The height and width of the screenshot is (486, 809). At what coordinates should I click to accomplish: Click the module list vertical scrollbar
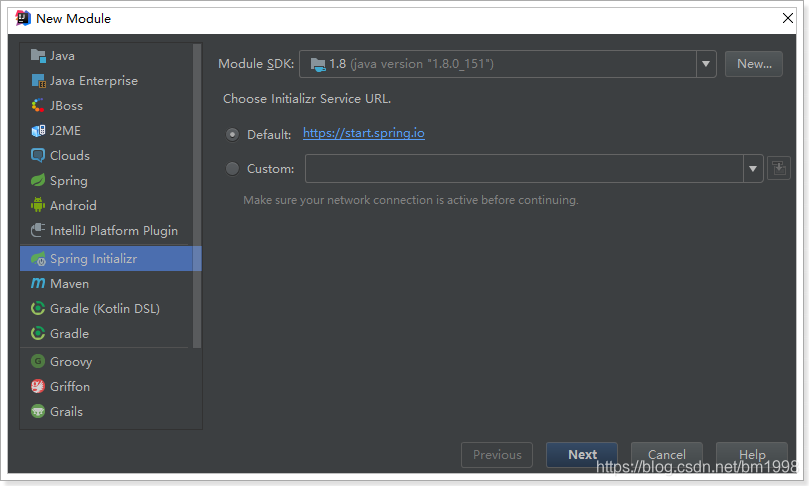click(x=197, y=196)
